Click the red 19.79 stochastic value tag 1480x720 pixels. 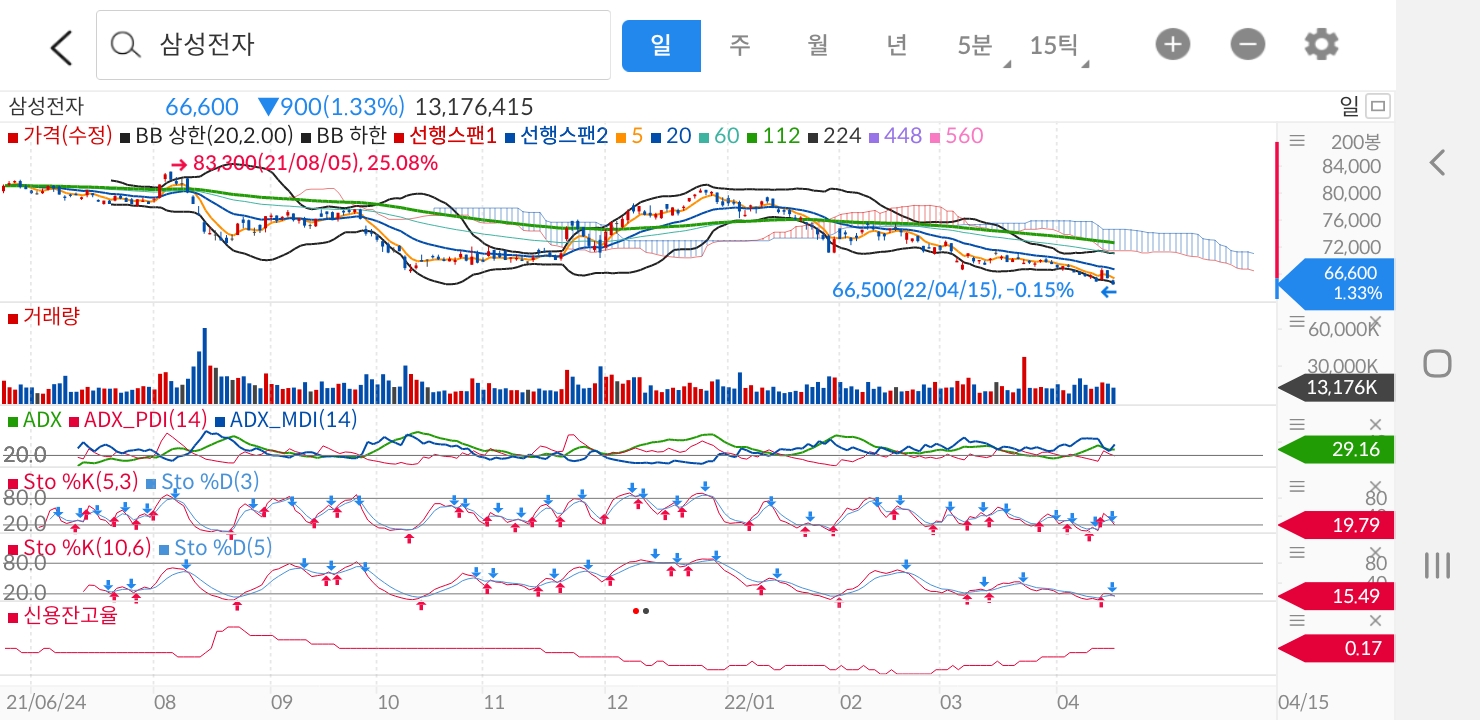click(x=1335, y=525)
